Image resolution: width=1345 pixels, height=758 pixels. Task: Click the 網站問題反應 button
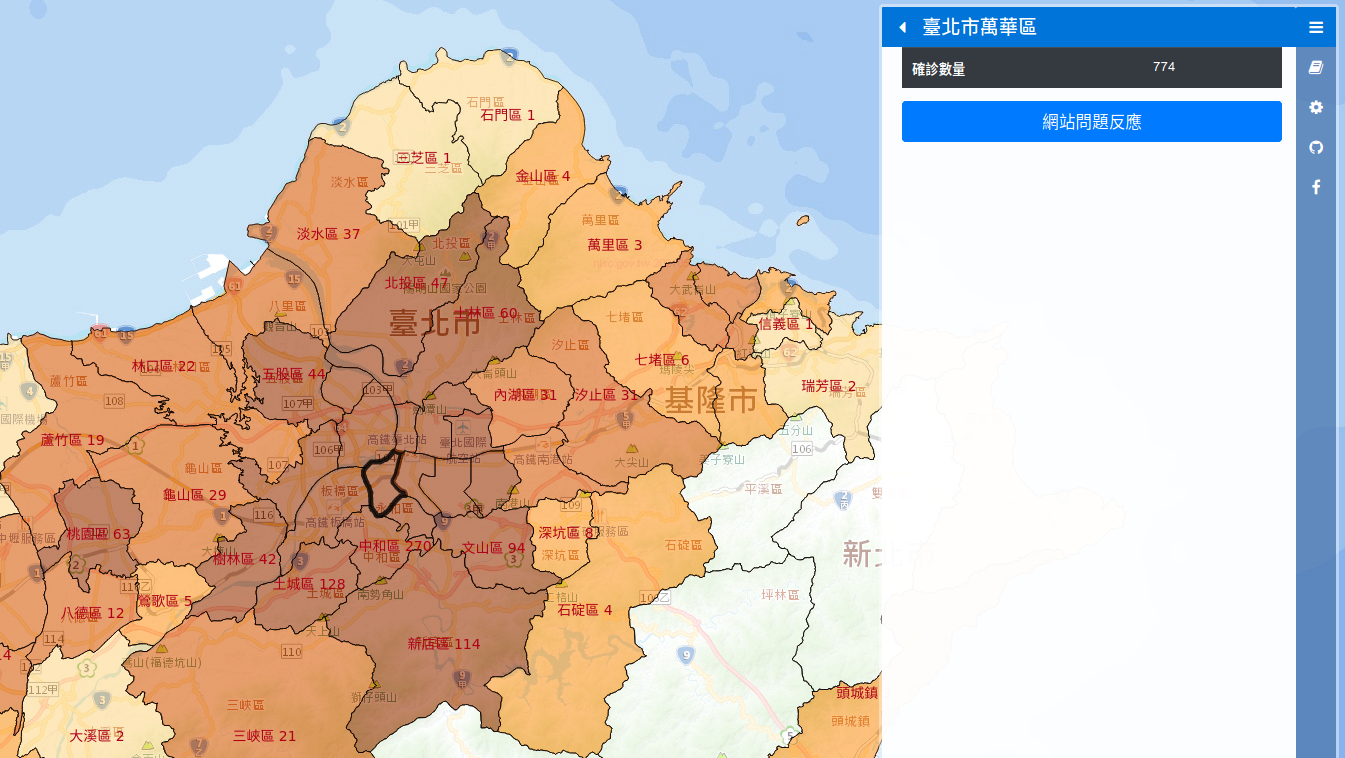click(1092, 122)
